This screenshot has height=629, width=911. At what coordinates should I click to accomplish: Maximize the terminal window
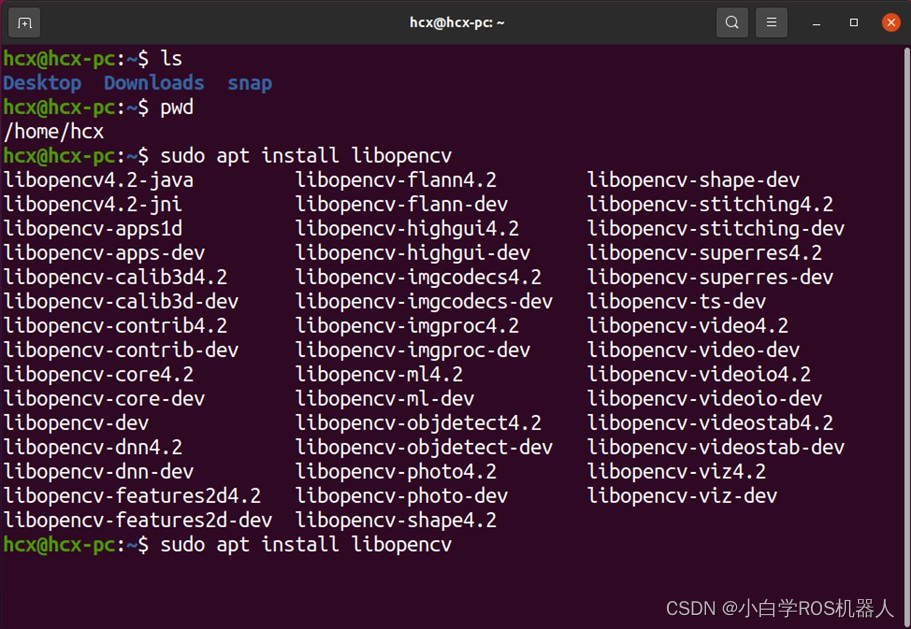coord(853,23)
